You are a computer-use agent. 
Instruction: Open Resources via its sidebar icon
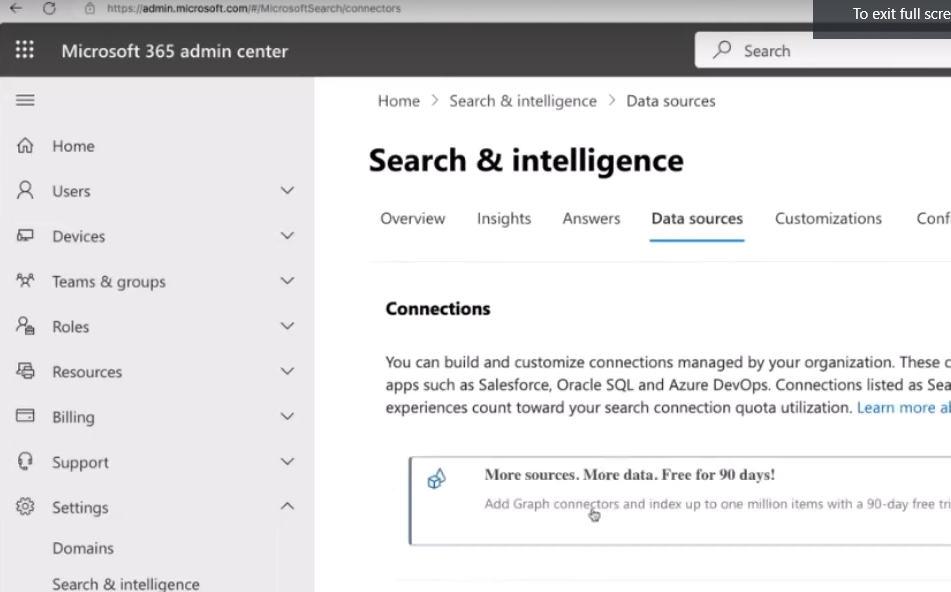coord(23,371)
